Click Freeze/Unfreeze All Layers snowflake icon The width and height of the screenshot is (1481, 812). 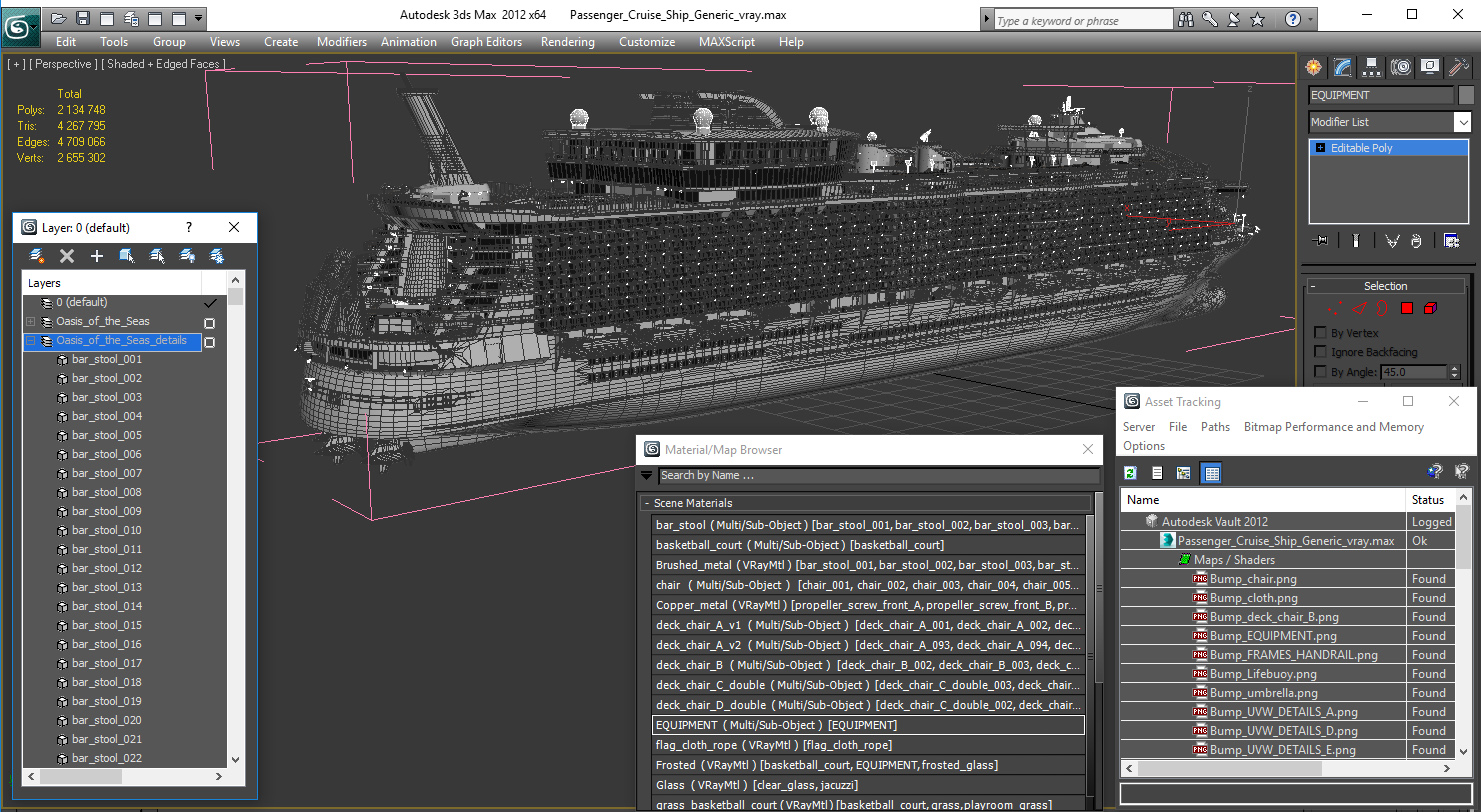click(216, 256)
